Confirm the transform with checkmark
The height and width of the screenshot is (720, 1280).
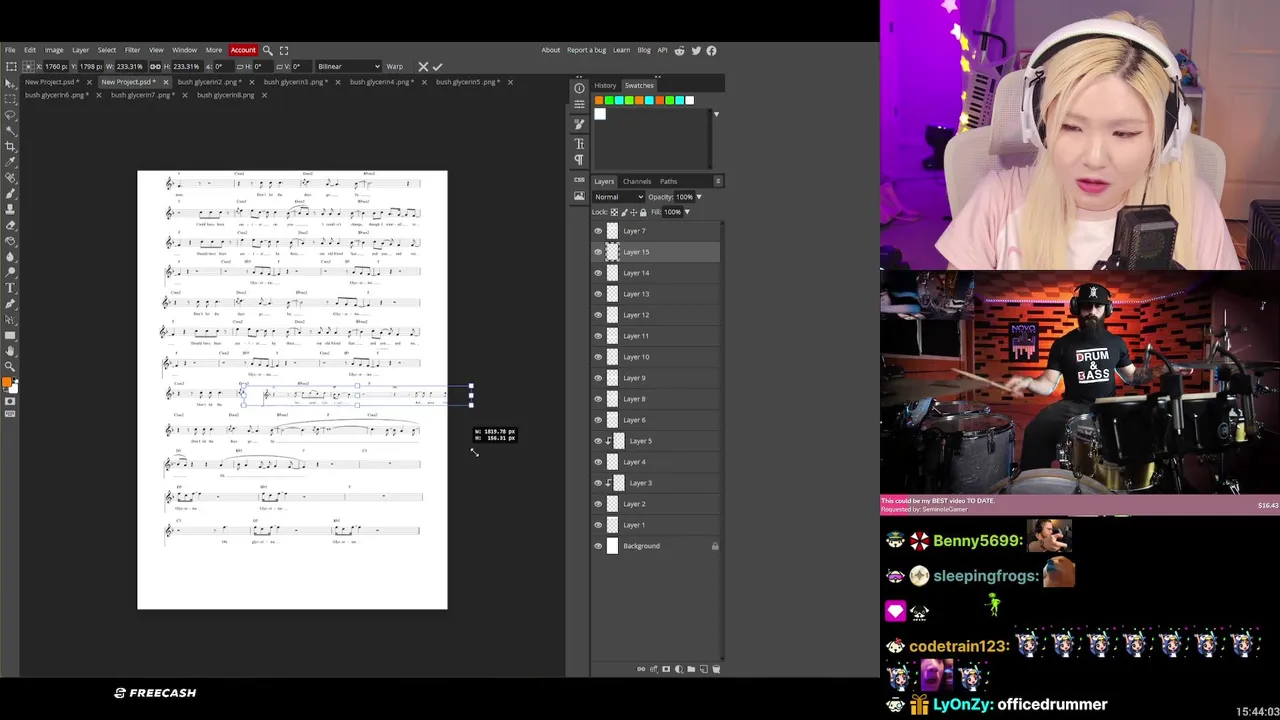(x=437, y=67)
